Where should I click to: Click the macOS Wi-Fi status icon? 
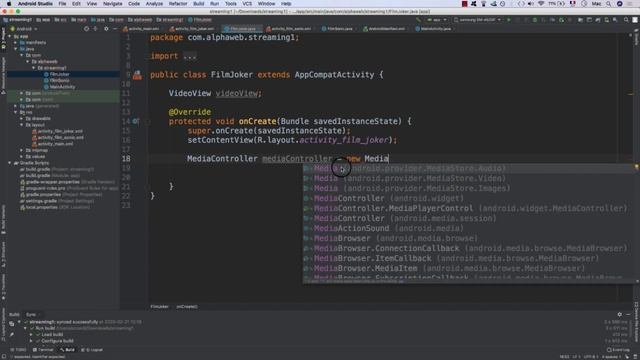(541, 4)
